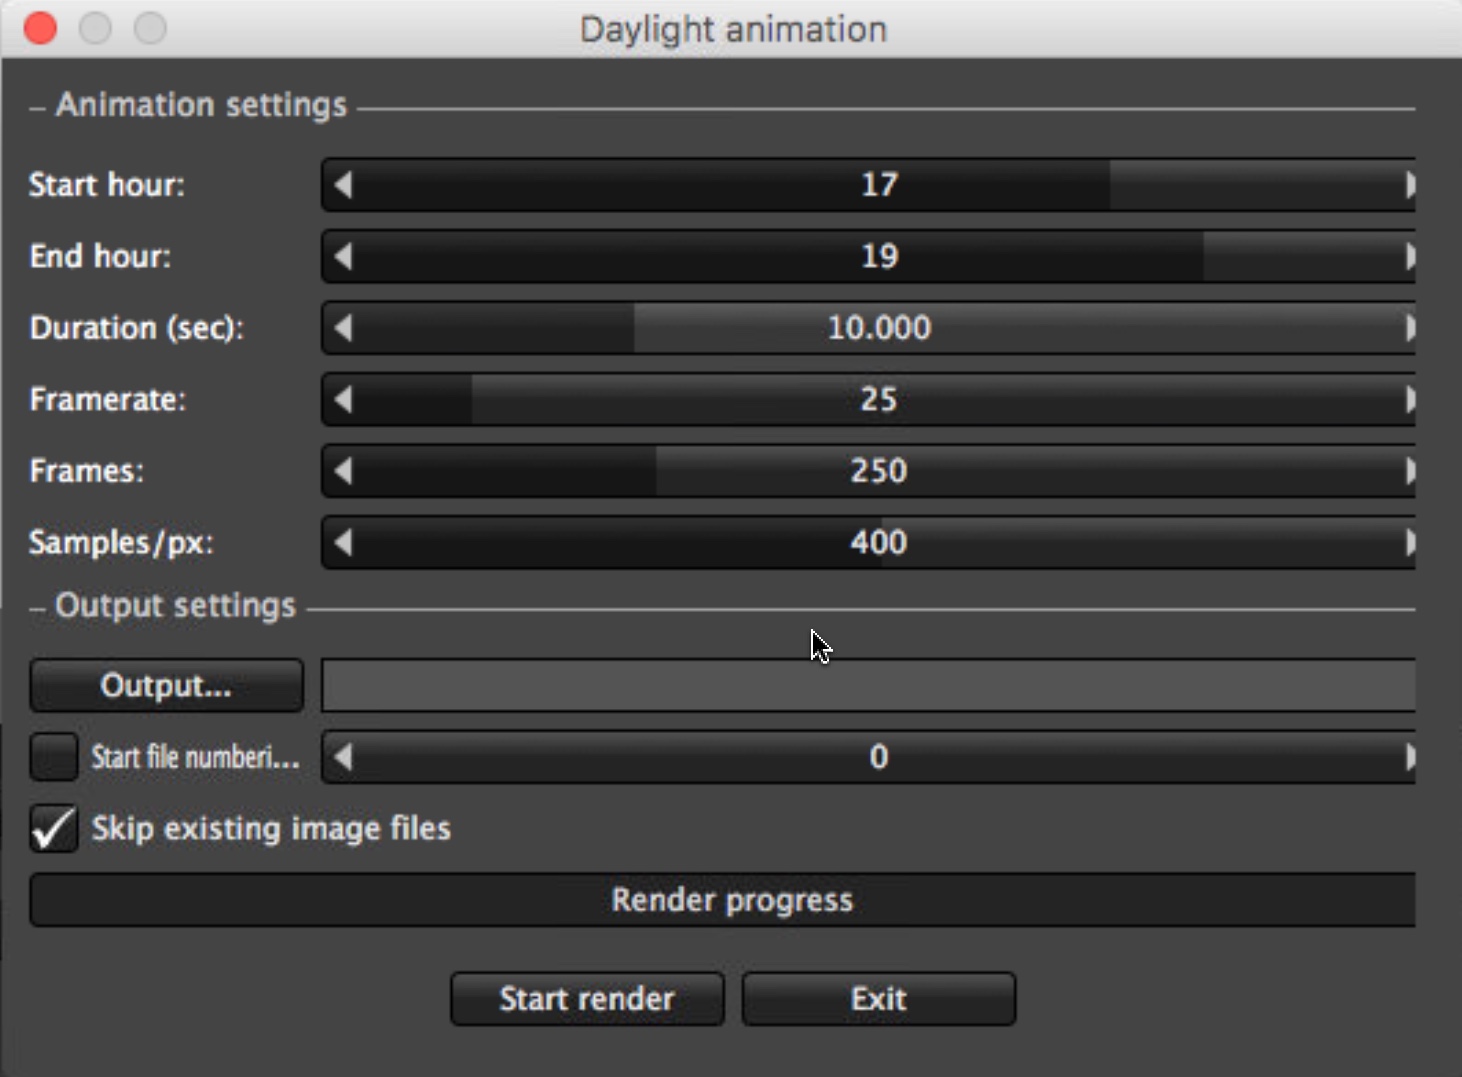This screenshot has height=1077, width=1462.
Task: Click the Output... button
Action: (166, 686)
